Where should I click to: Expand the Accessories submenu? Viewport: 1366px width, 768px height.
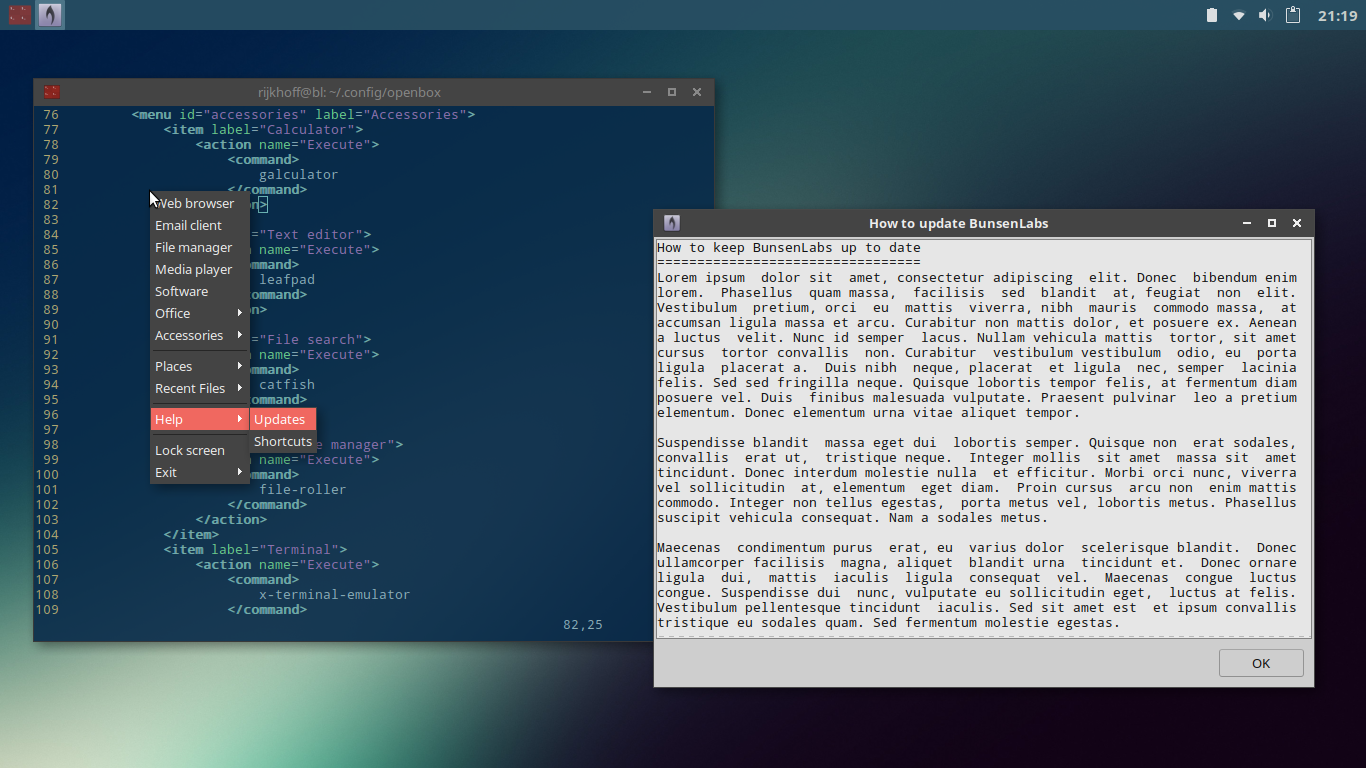(x=199, y=335)
